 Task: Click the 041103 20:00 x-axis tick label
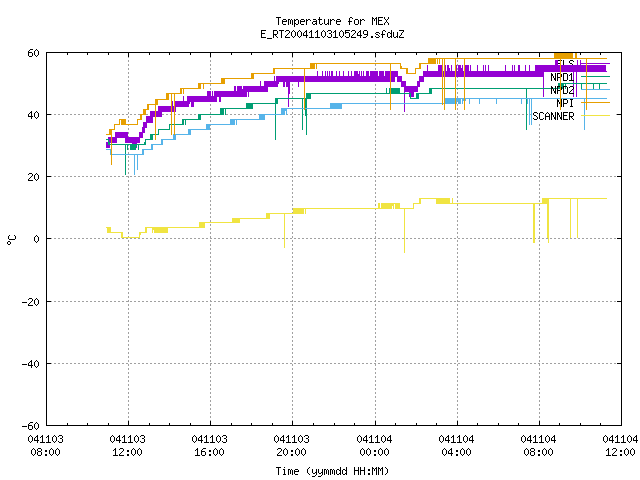pos(291,446)
